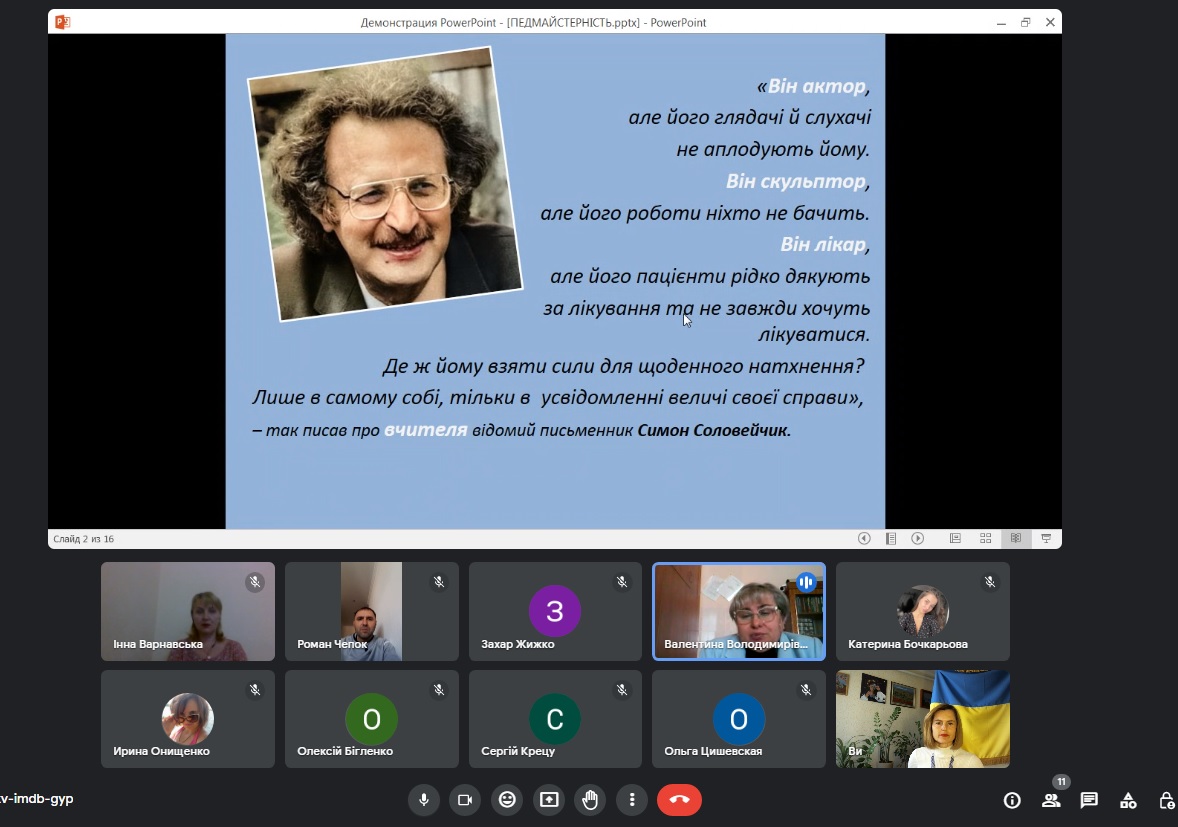Open the activities shapes icon
The height and width of the screenshot is (827, 1178).
coord(1128,801)
